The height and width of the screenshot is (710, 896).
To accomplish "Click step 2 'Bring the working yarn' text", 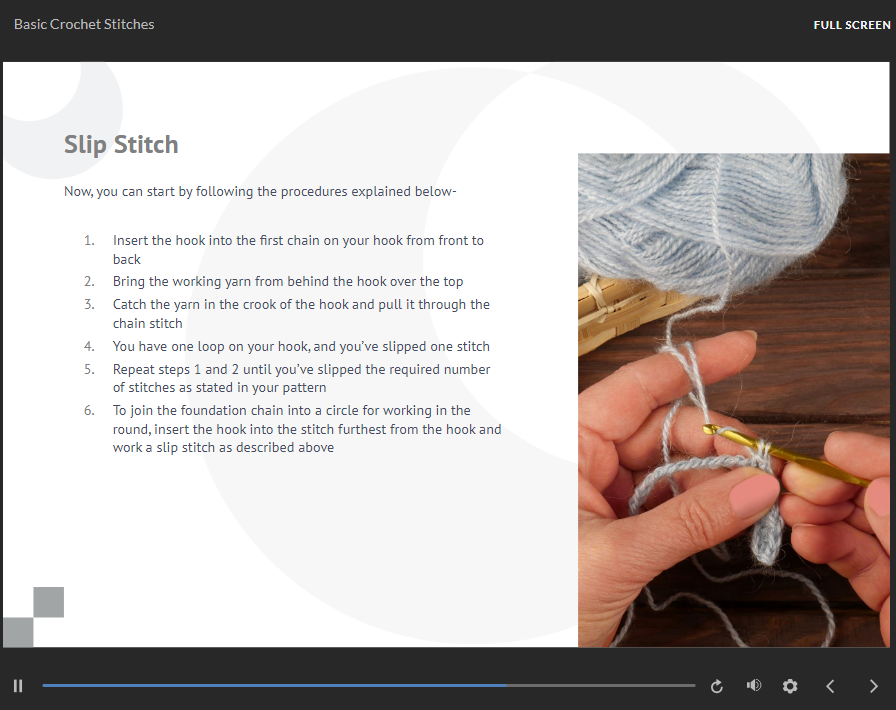I will [288, 281].
